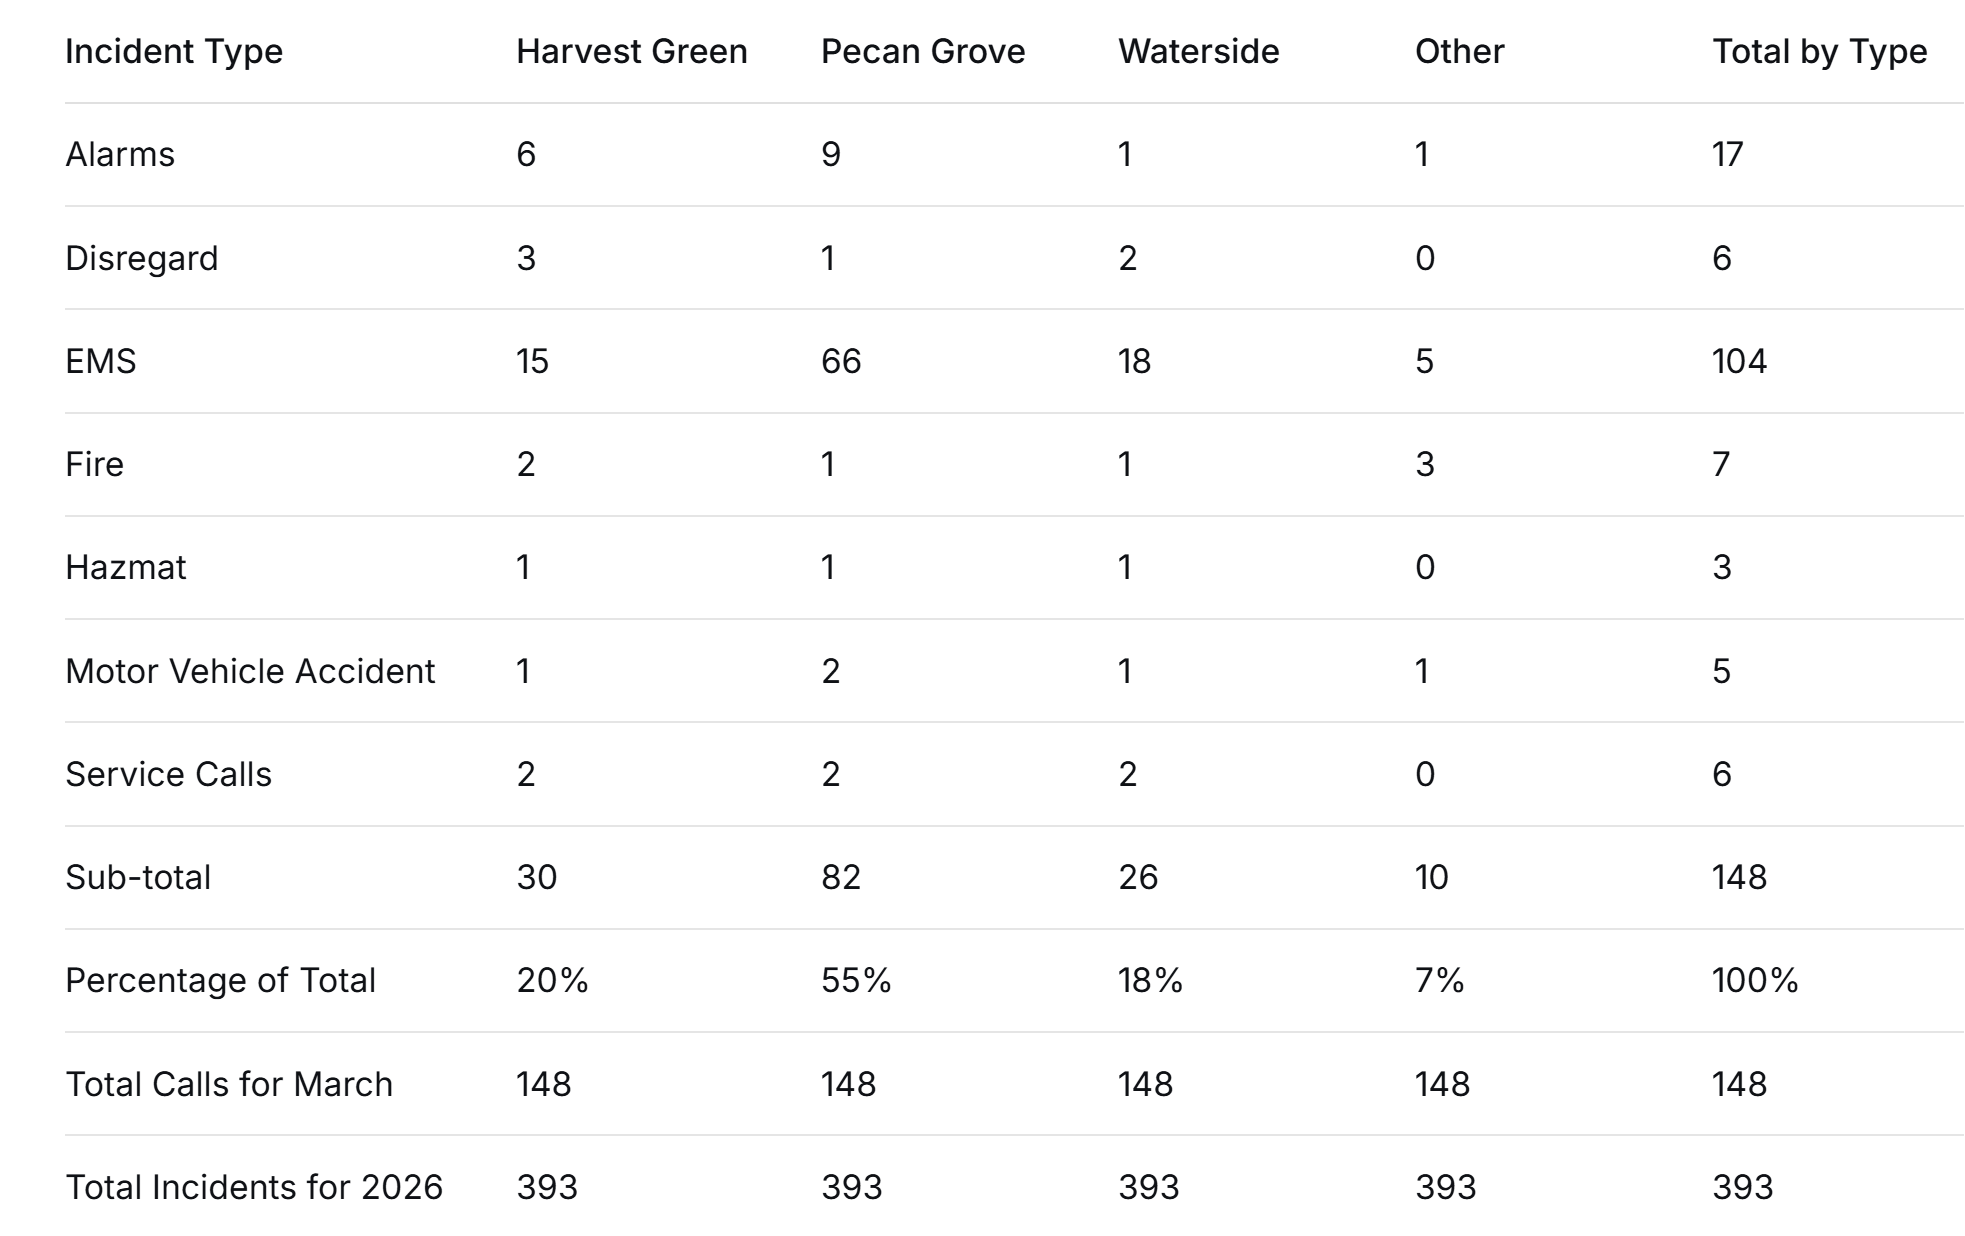Select EMS total value 104
The image size is (1965, 1236).
click(1738, 361)
